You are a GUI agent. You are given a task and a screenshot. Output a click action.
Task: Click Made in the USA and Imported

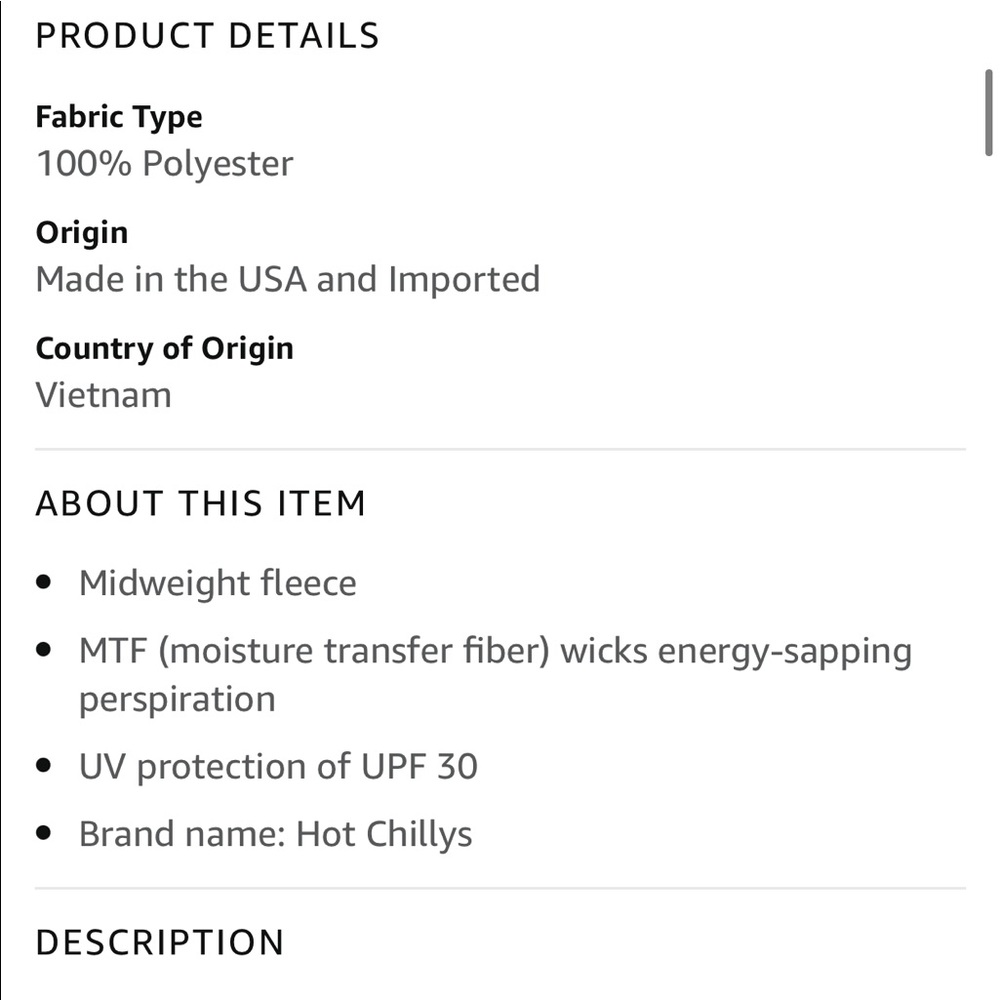(288, 279)
